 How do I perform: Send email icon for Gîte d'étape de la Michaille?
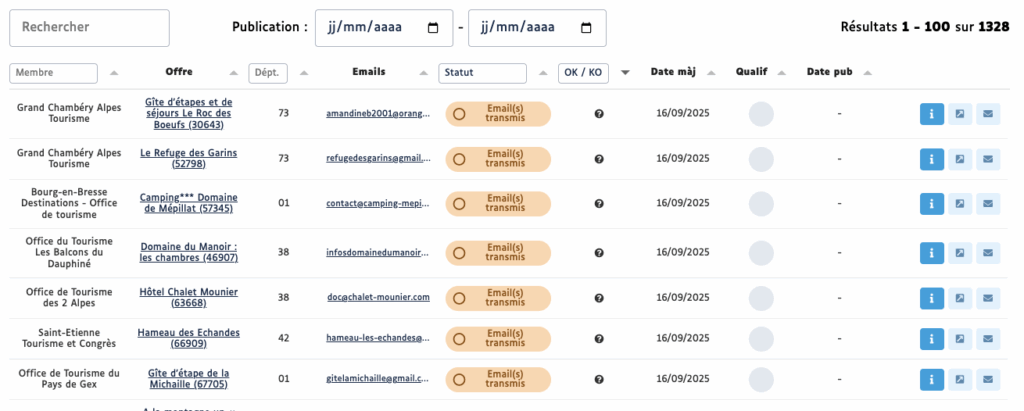[988, 379]
